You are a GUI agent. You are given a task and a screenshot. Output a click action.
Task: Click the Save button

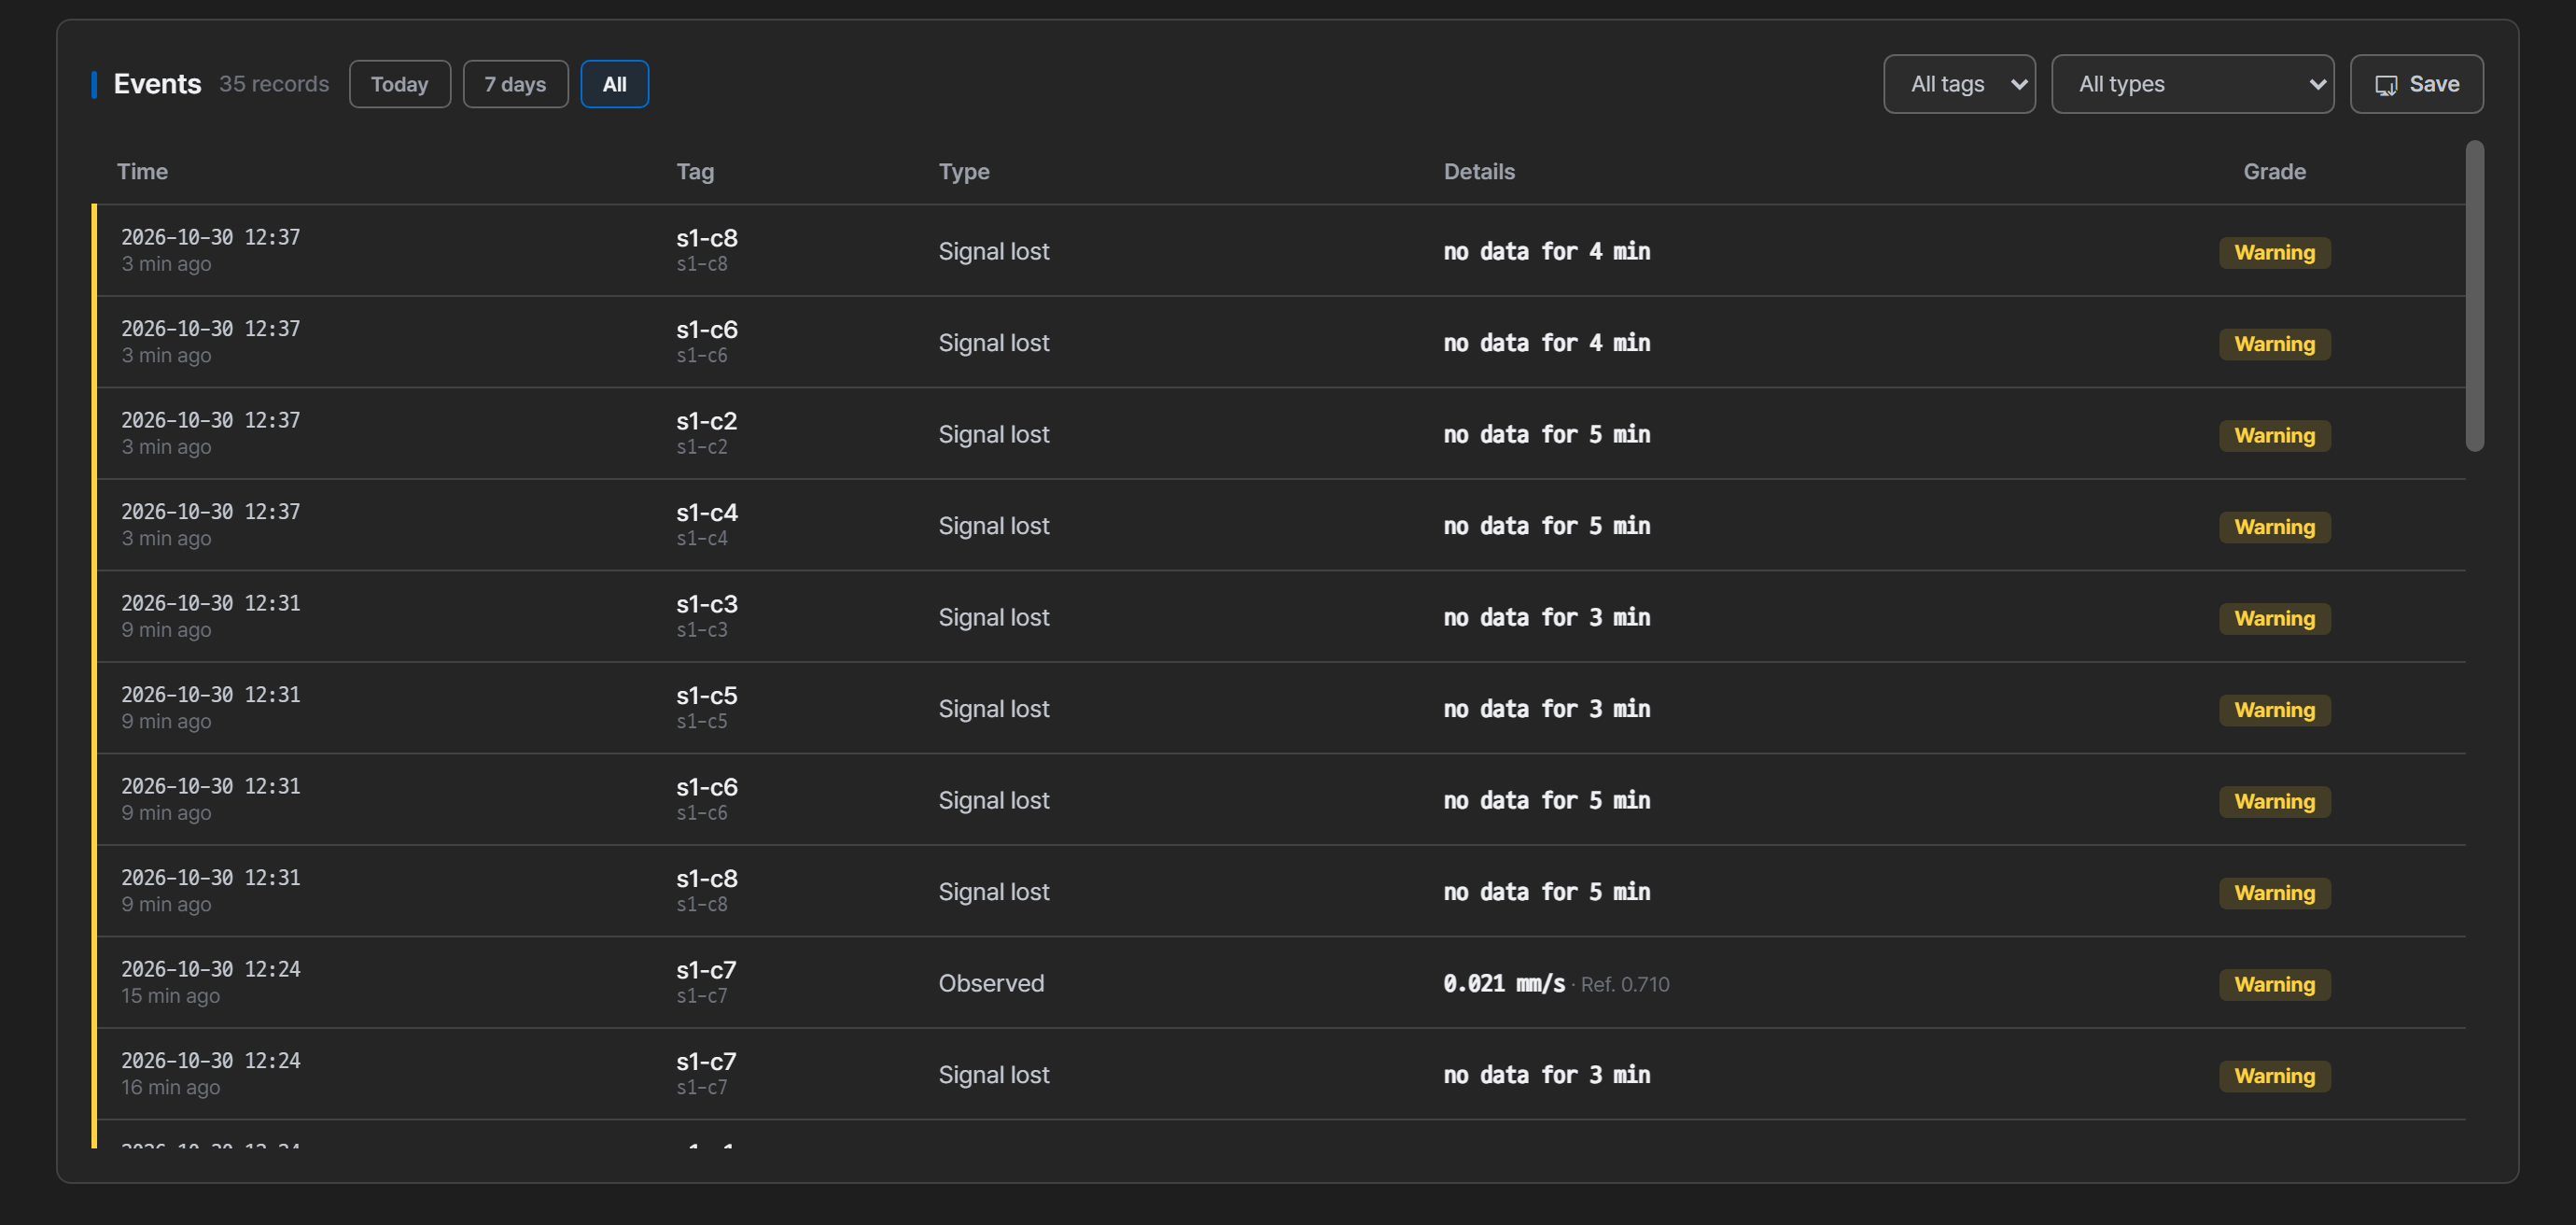(2416, 84)
